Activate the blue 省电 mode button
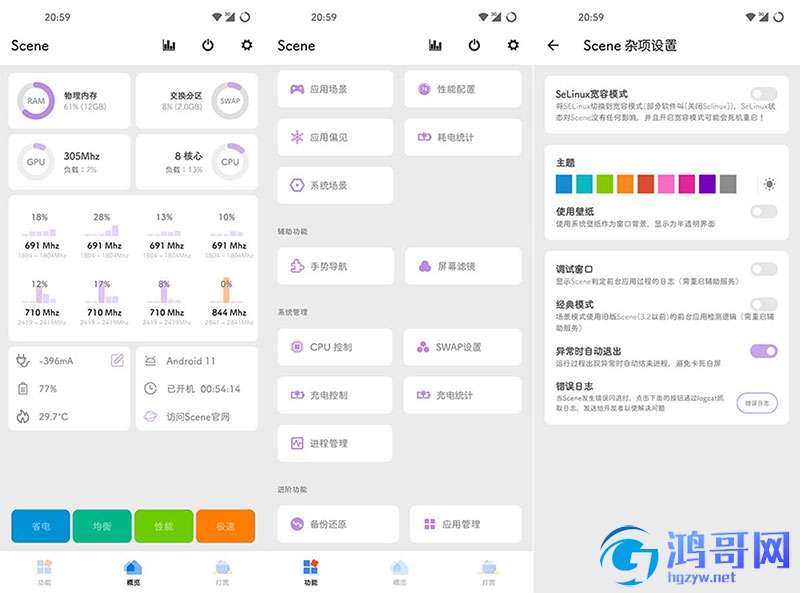Viewport: 800px width, 593px height. coord(41,526)
